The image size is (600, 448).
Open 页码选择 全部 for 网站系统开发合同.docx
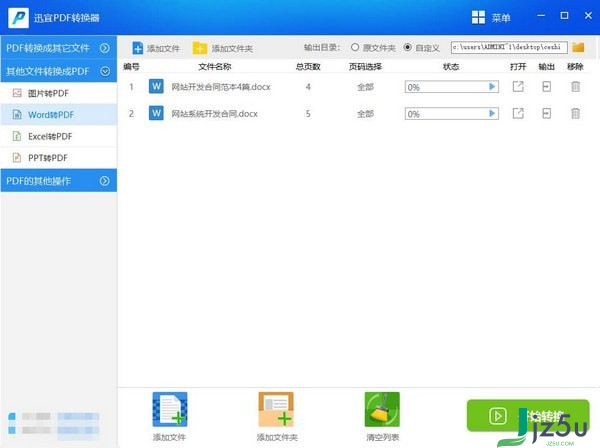click(x=365, y=114)
